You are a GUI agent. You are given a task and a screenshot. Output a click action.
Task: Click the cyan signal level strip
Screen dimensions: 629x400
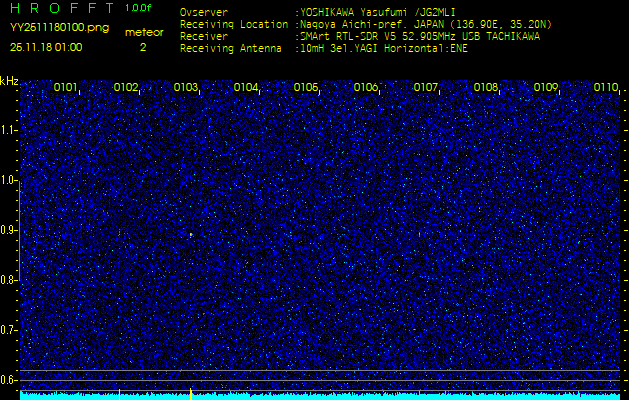pos(320,395)
